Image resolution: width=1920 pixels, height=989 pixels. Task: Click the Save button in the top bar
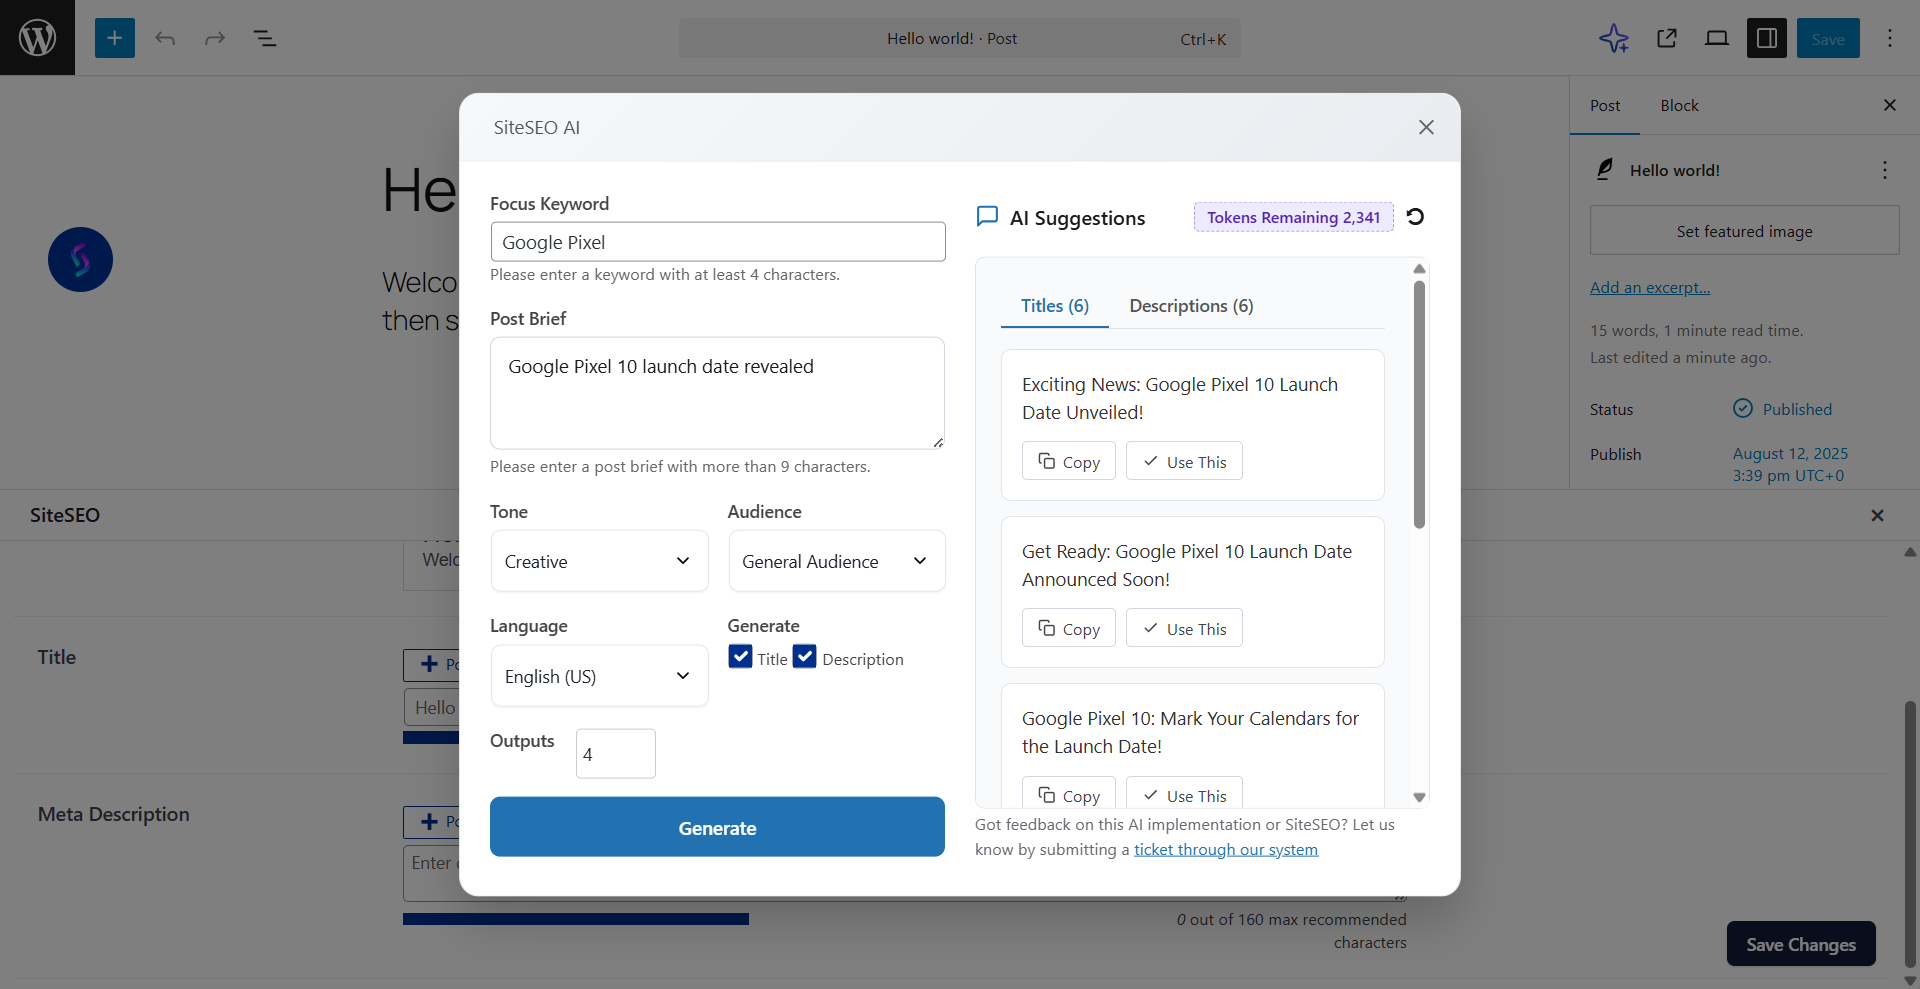[1828, 38]
